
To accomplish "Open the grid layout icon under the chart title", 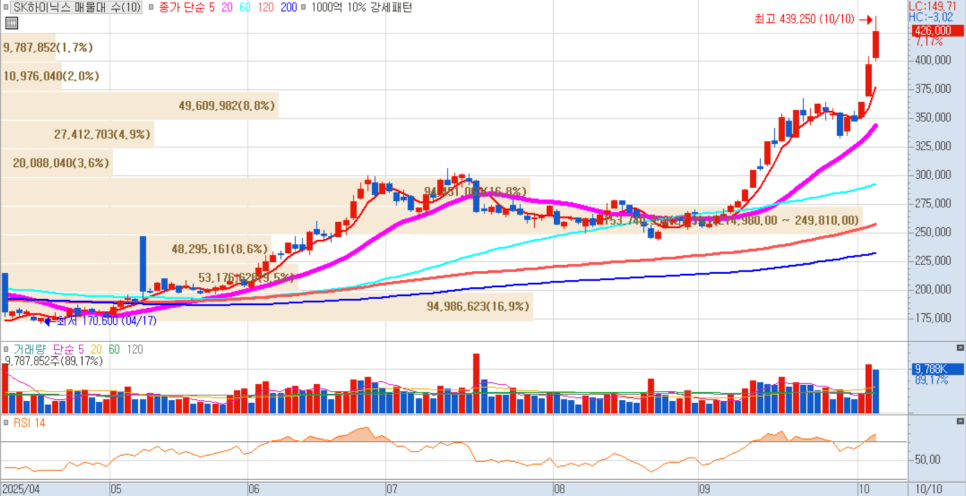I will click(x=11, y=23).
